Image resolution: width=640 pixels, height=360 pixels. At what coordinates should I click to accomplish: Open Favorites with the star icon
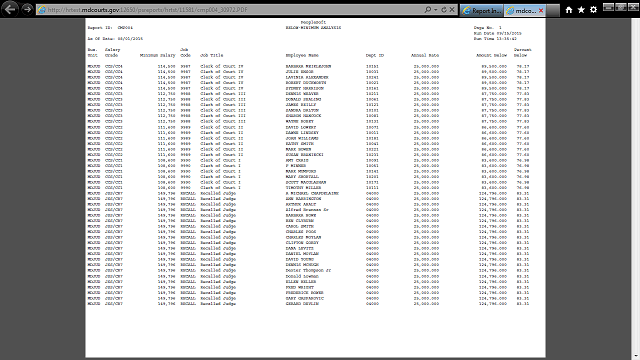(x=581, y=10)
